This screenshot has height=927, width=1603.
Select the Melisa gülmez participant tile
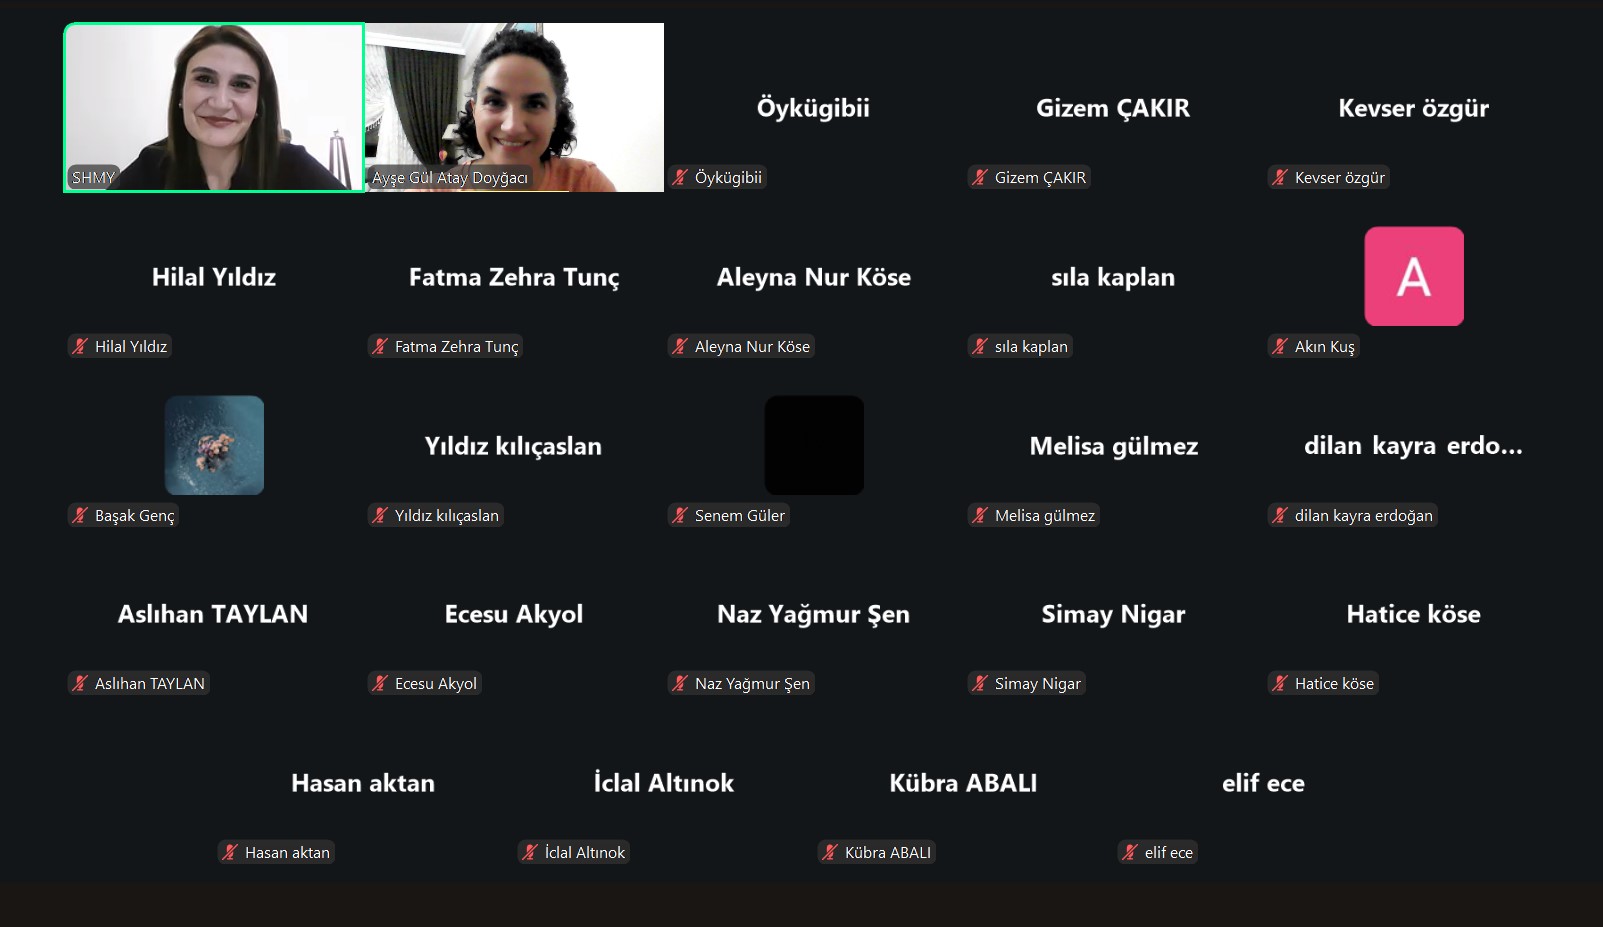click(1114, 445)
